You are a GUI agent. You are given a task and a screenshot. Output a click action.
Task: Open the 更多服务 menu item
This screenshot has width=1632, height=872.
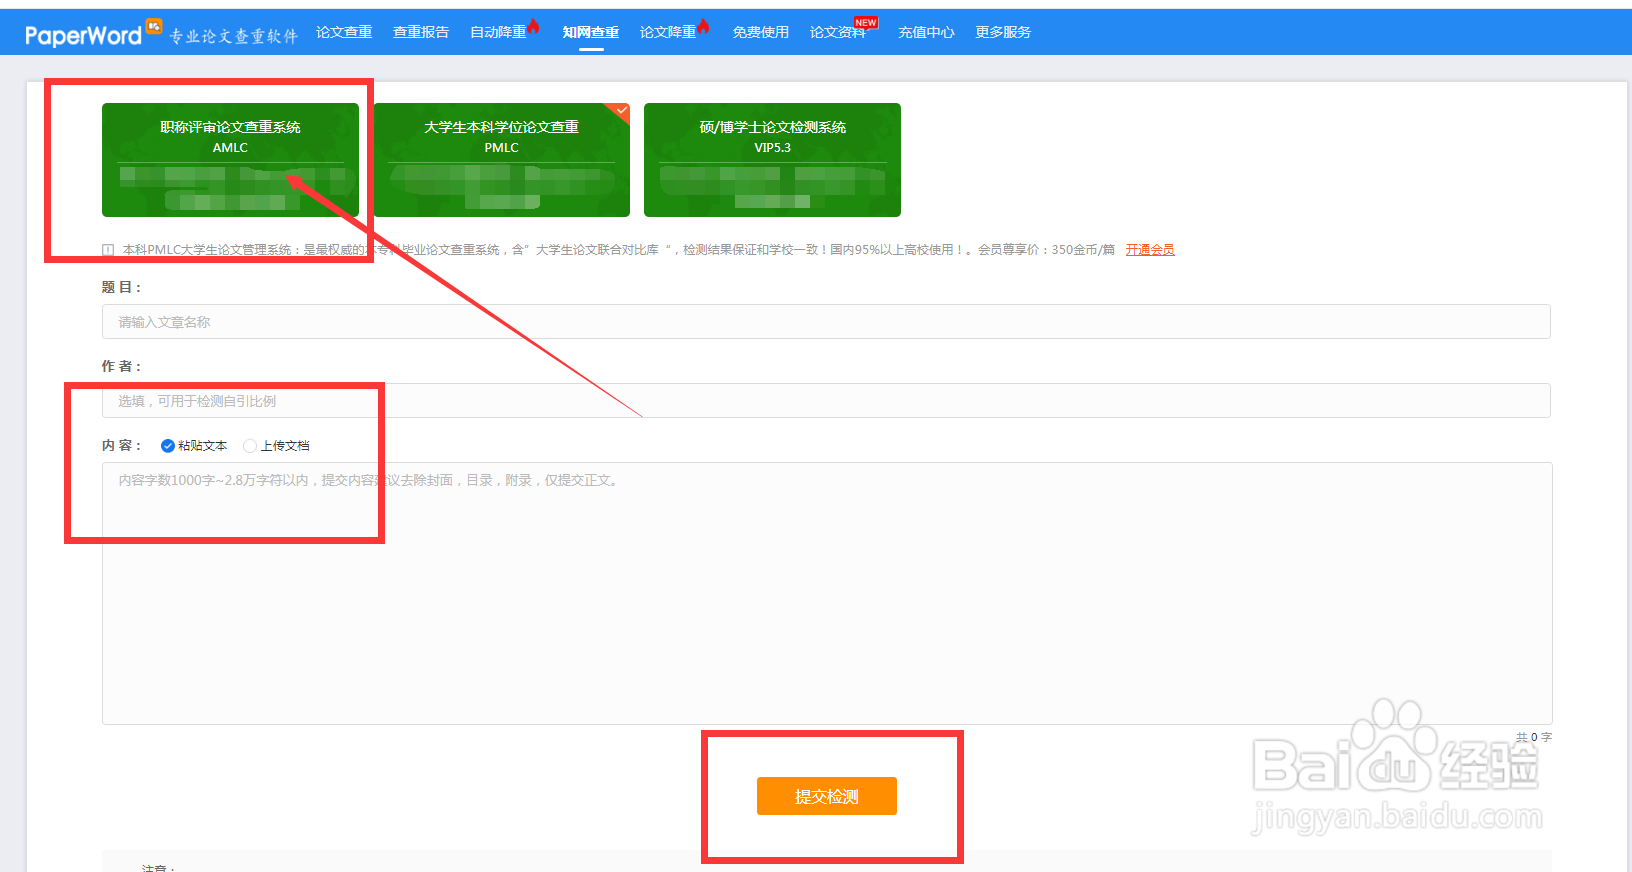pos(1003,32)
